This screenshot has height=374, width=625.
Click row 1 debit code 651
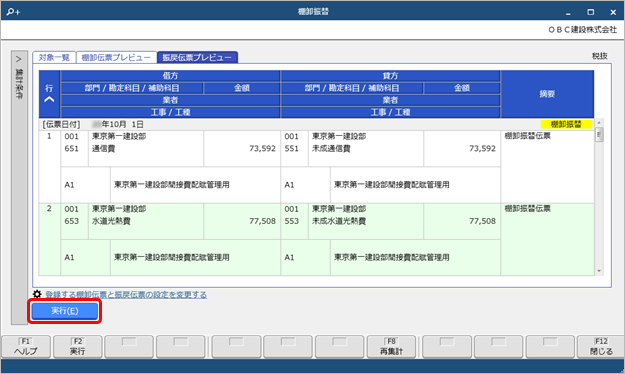(72, 148)
